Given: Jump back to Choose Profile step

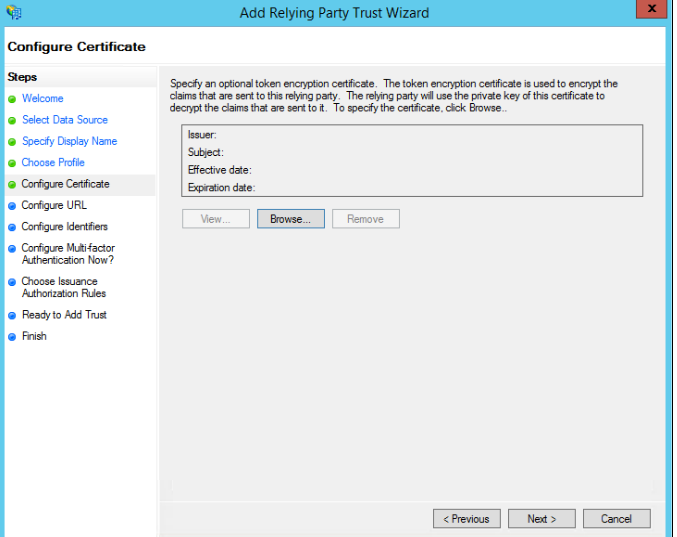Looking at the screenshot, I should coord(53,163).
